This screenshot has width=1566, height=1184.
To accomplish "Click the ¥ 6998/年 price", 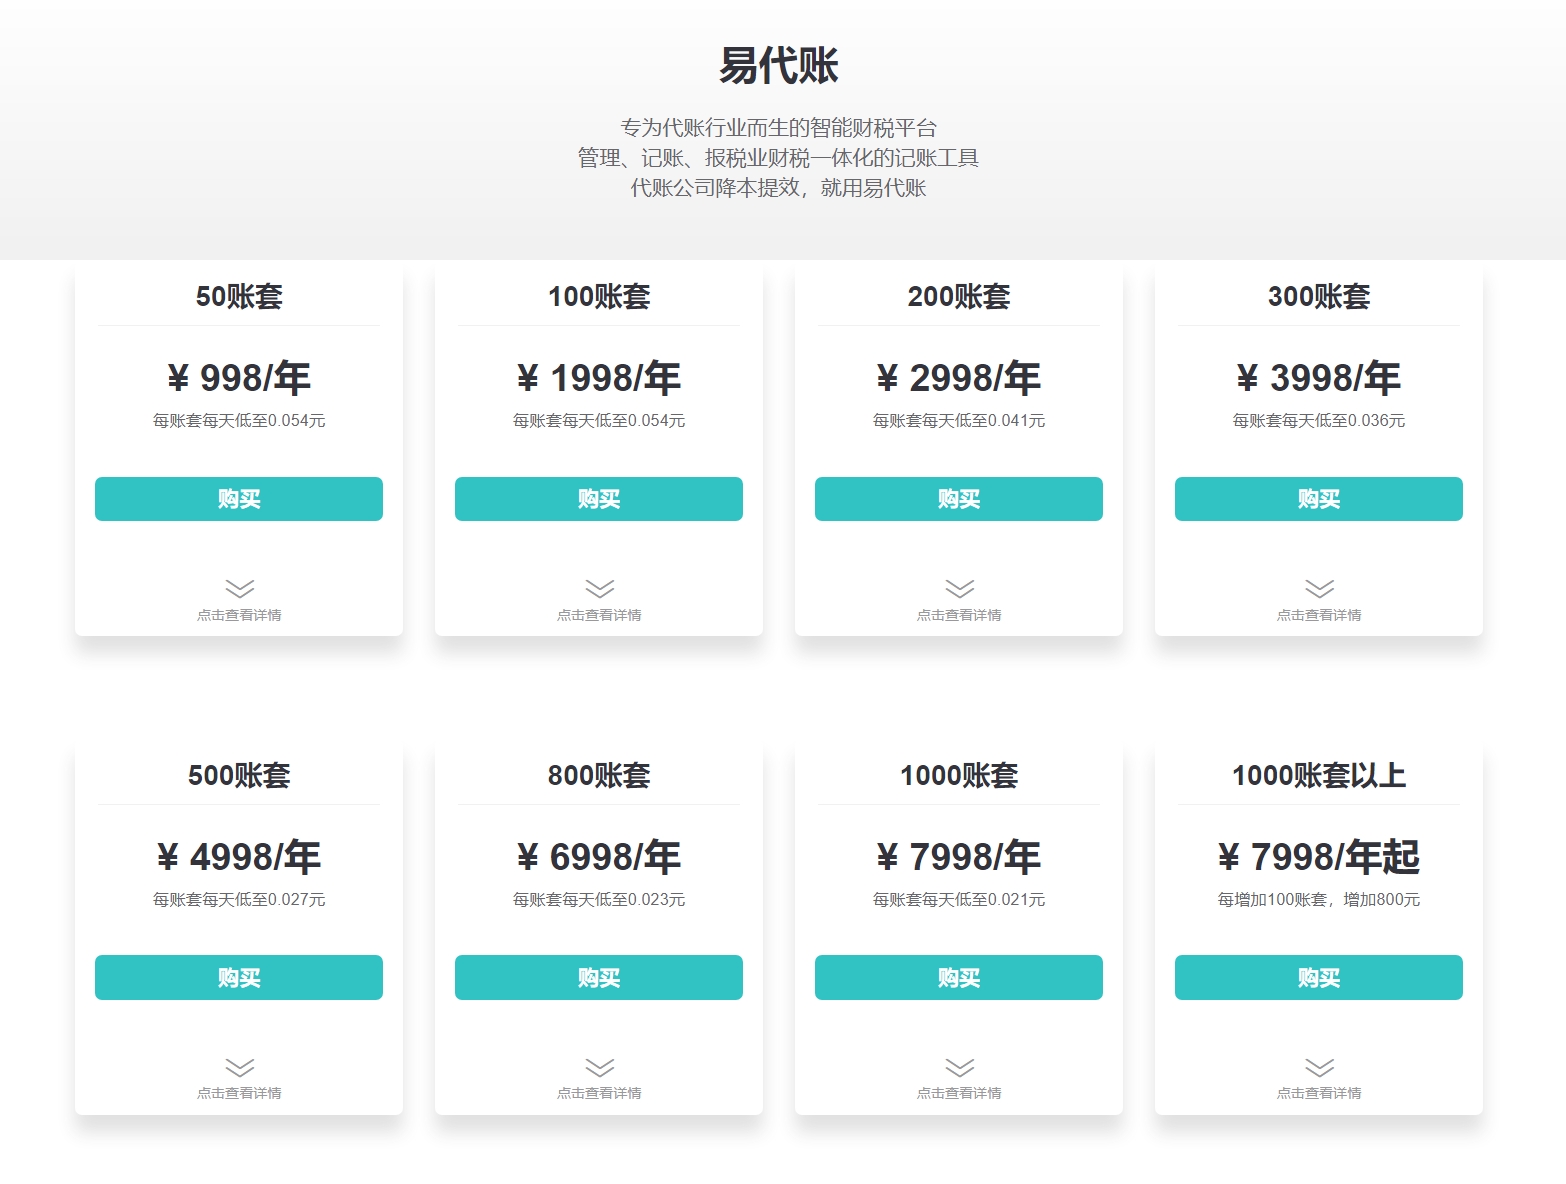I will (599, 857).
